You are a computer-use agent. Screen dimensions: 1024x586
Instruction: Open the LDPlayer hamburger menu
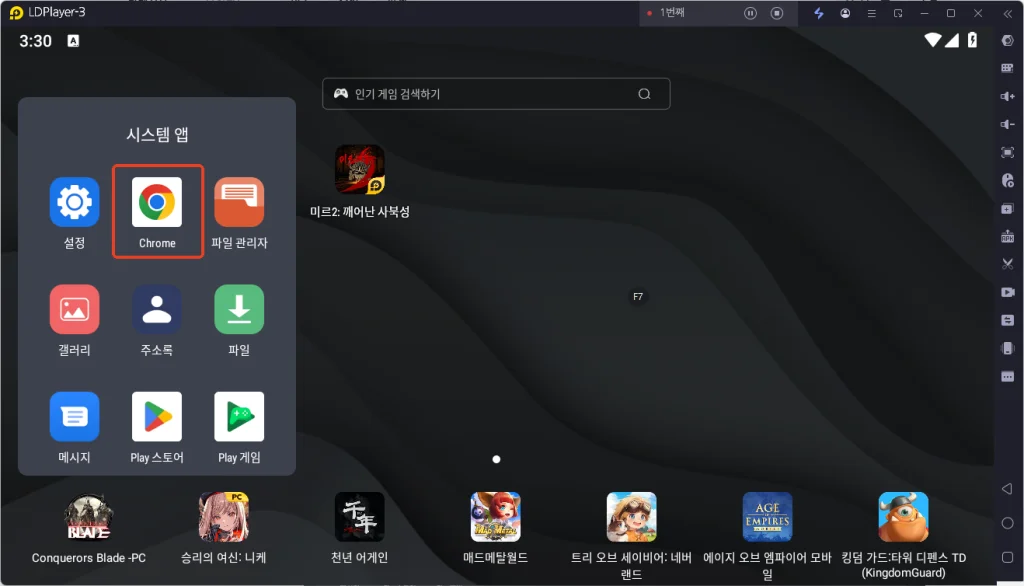click(872, 13)
